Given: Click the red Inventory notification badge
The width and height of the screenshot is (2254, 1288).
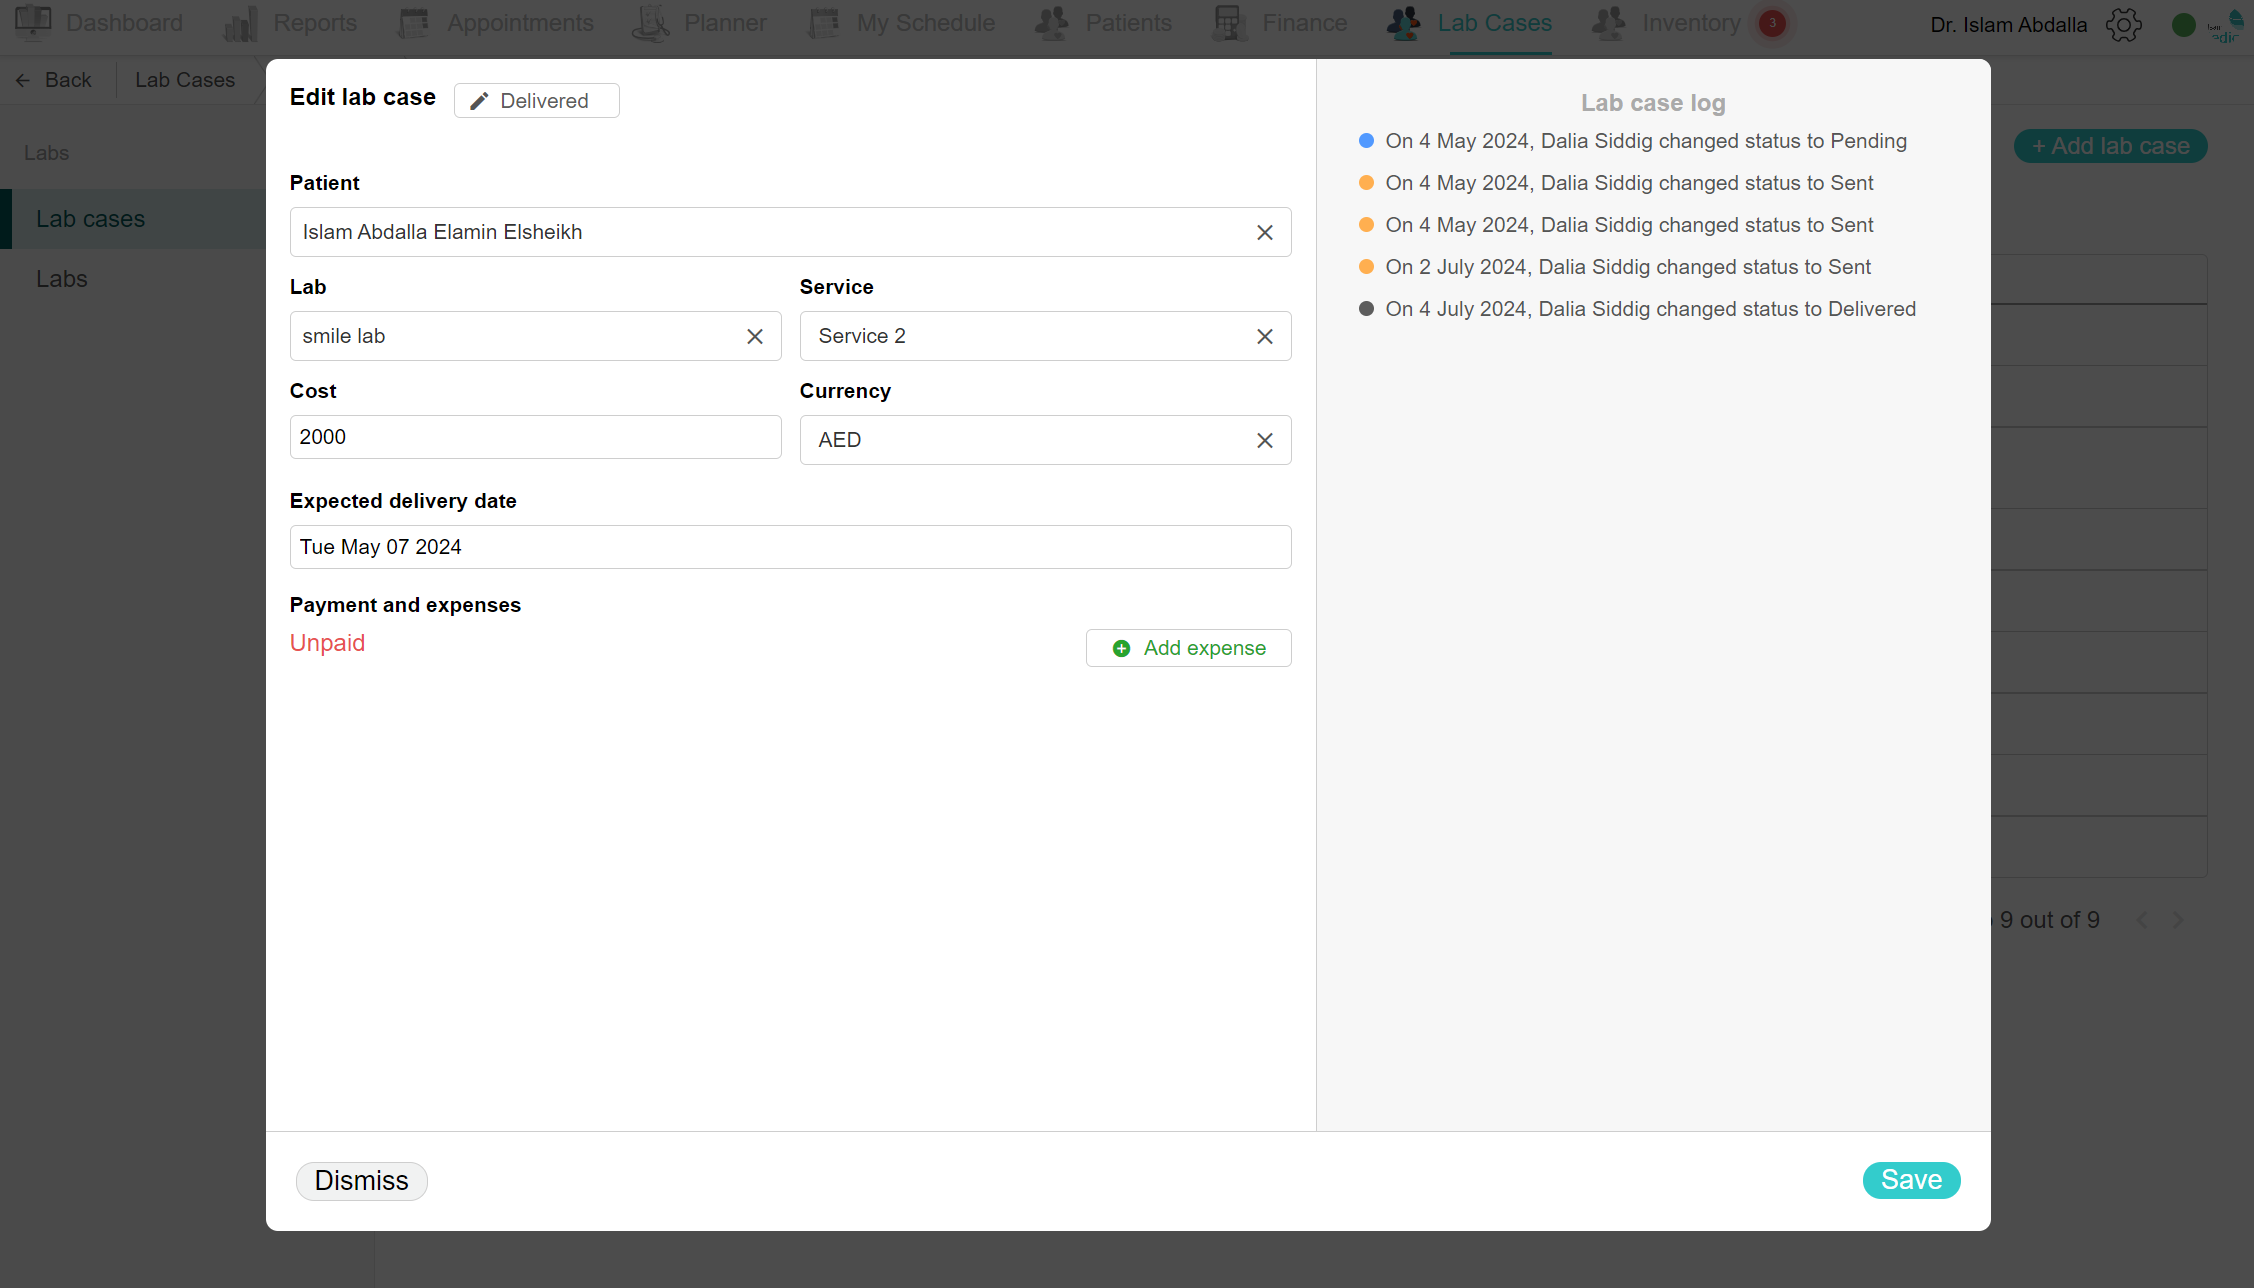Looking at the screenshot, I should pos(1772,23).
